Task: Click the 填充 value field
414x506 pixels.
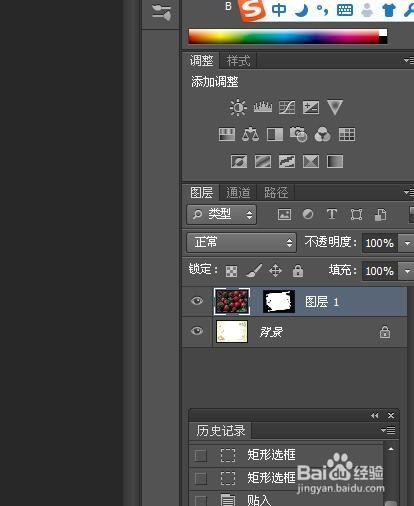Action: click(x=381, y=271)
